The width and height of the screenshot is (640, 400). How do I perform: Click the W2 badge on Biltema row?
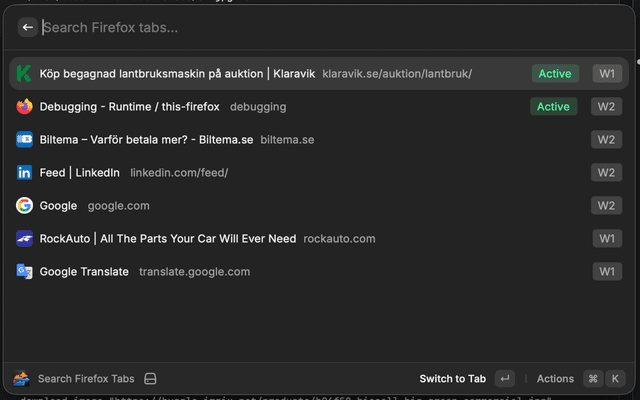(607, 140)
